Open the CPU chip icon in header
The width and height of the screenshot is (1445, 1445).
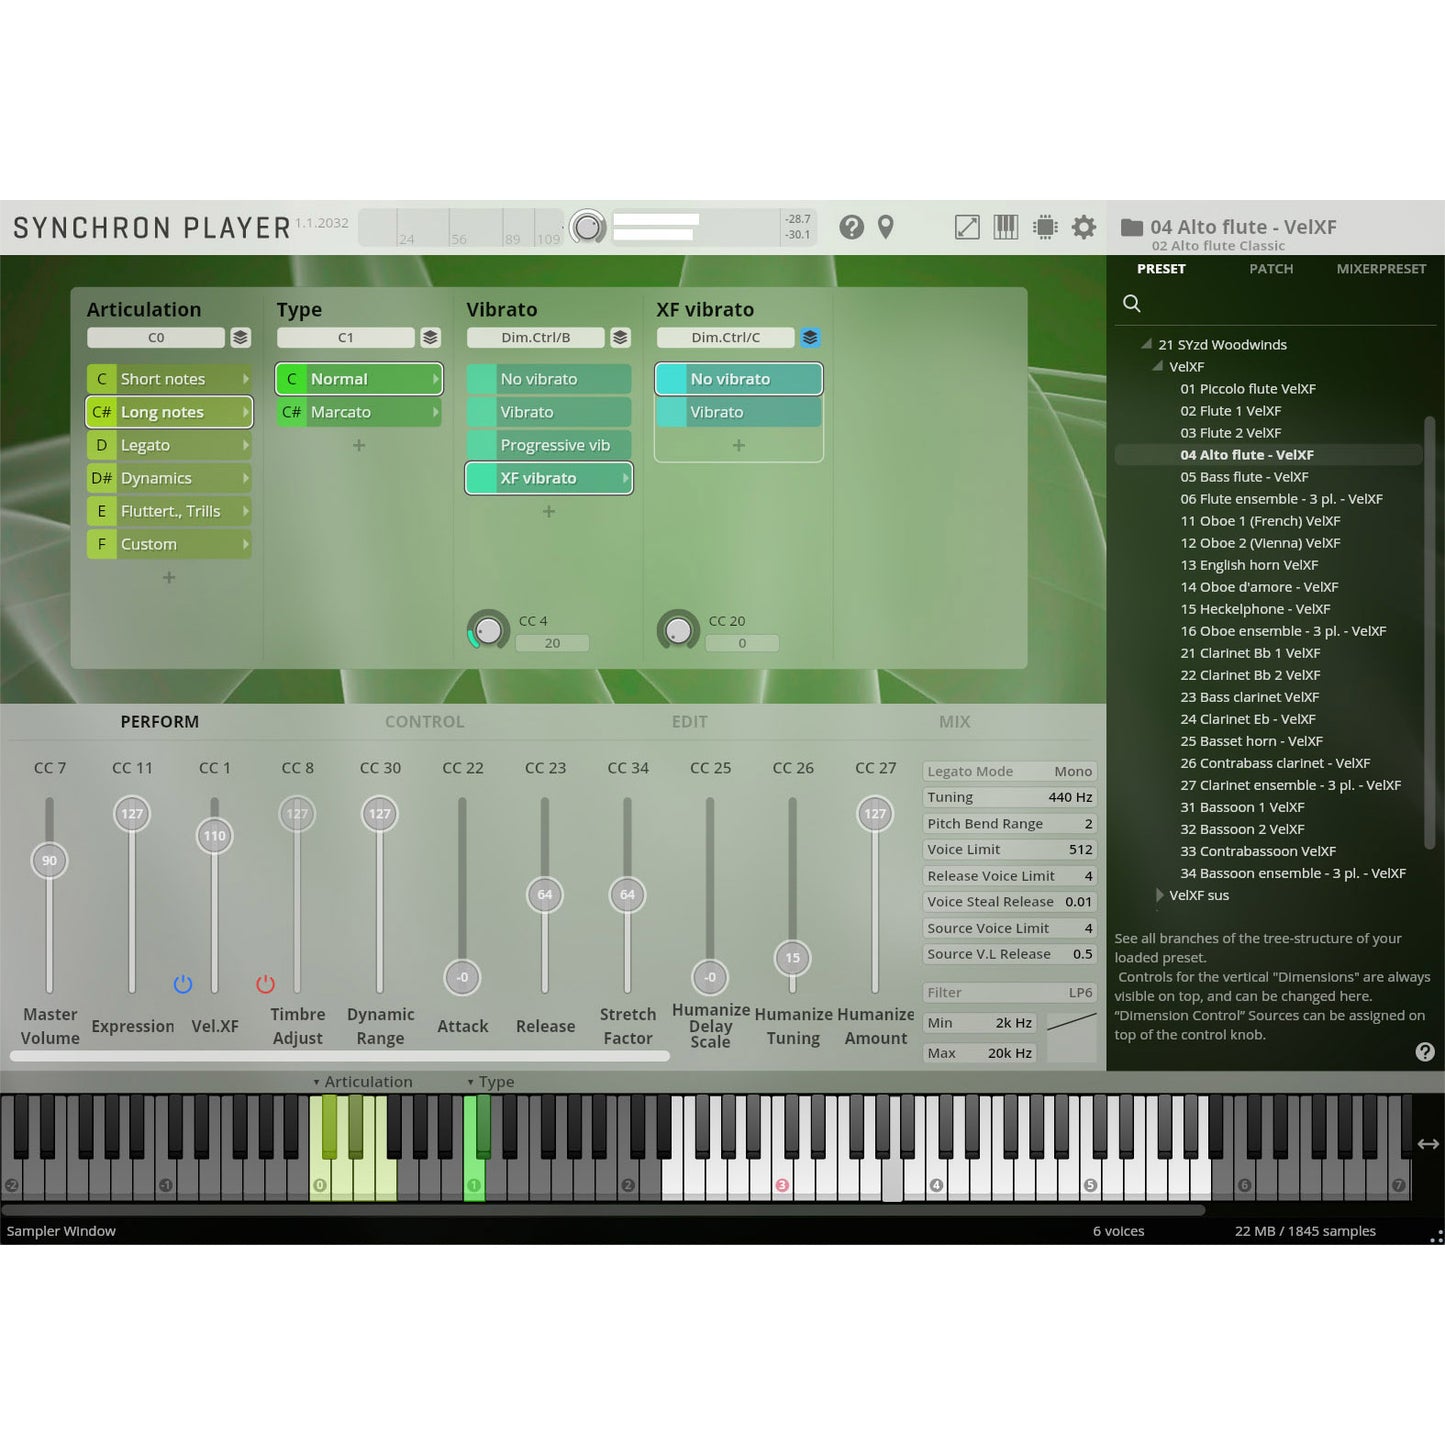1045,228
